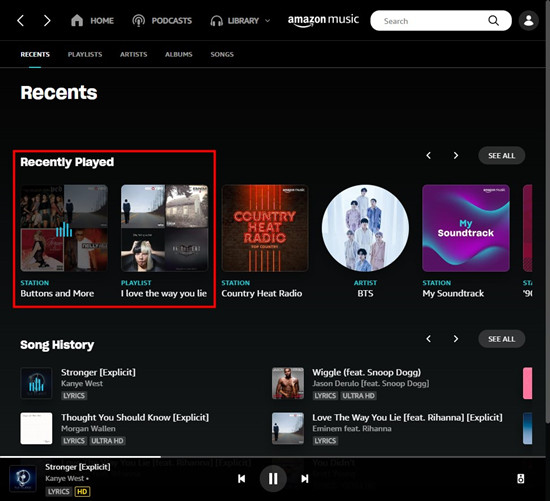Click the Morgan Wallen artist name
This screenshot has height=501, width=550.
point(88,429)
